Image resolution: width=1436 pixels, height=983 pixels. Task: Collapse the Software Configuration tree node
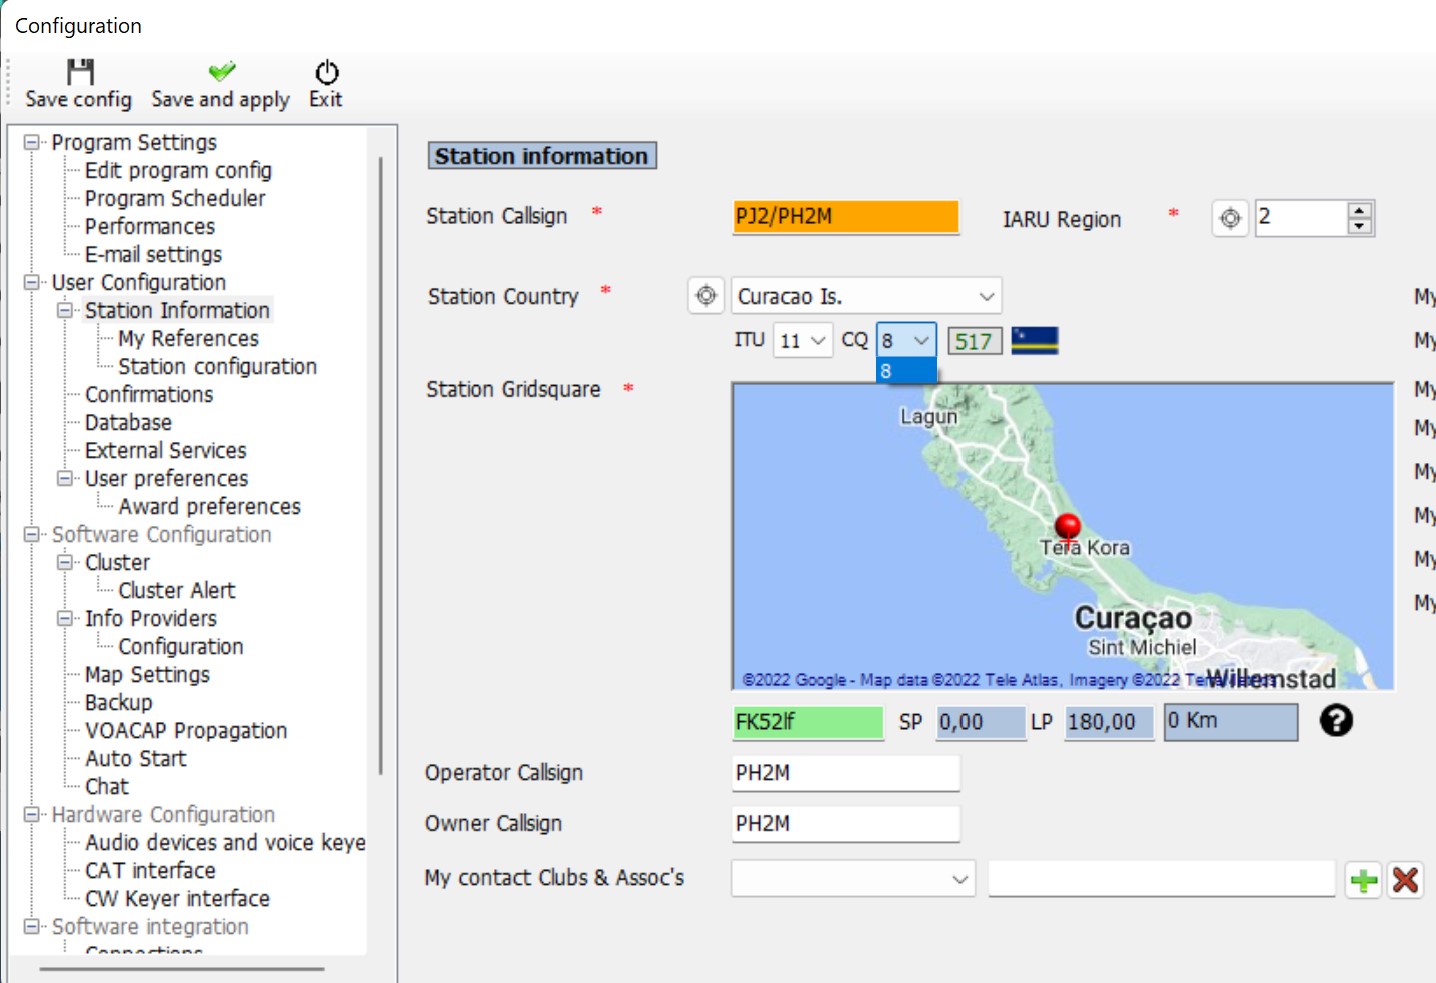tap(32, 534)
